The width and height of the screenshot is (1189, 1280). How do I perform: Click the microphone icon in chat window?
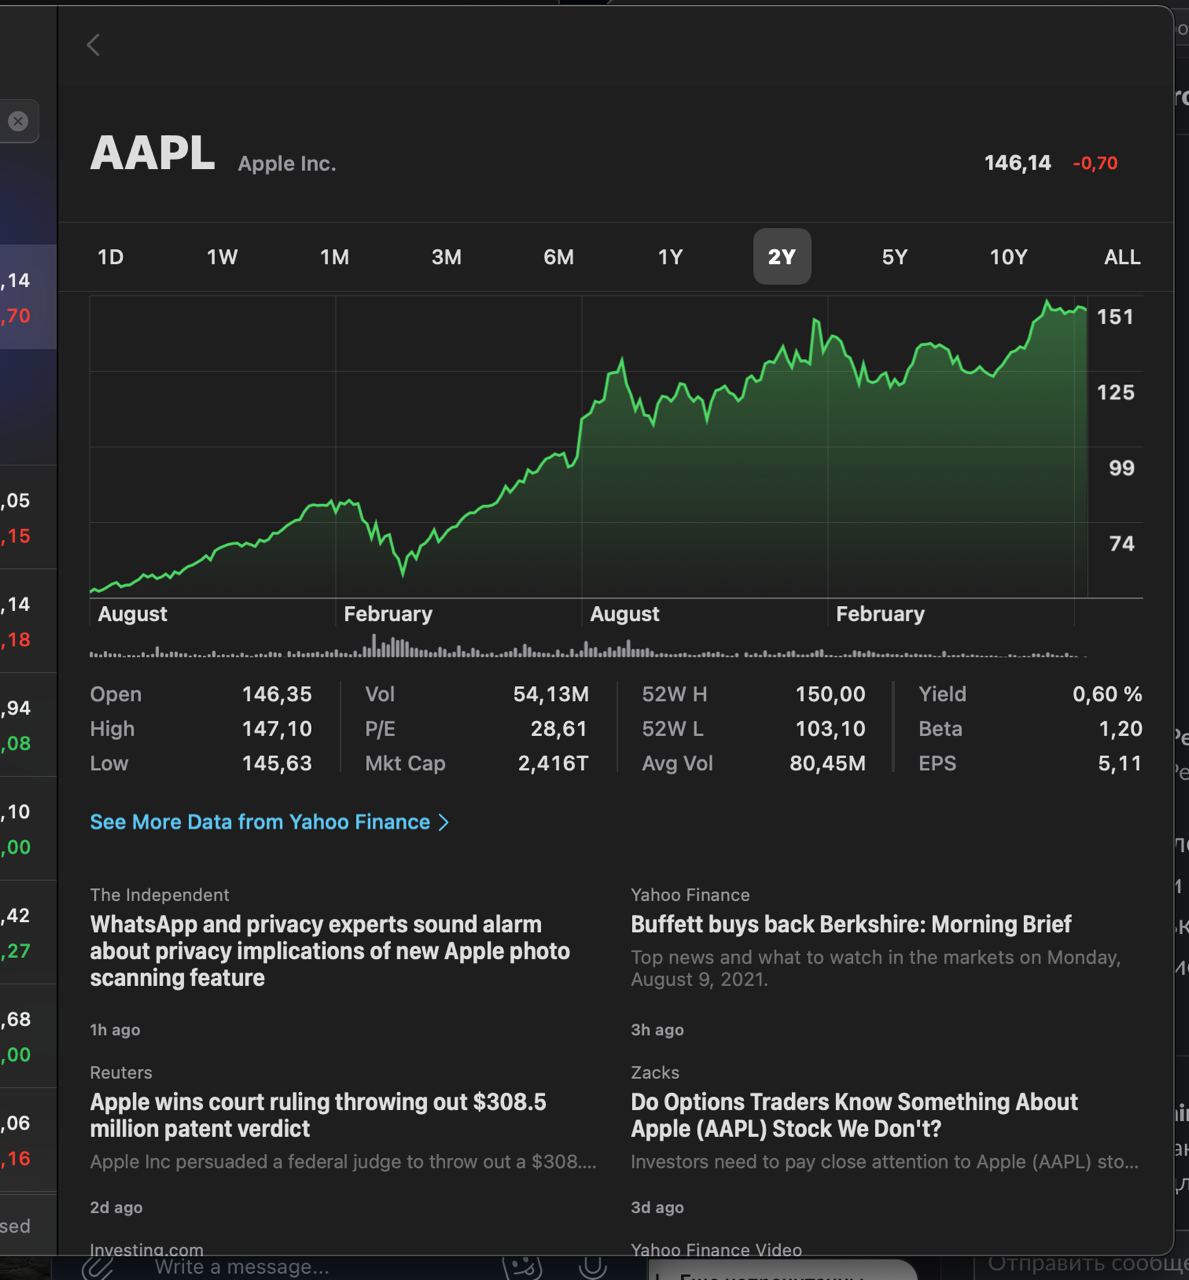(x=592, y=1267)
